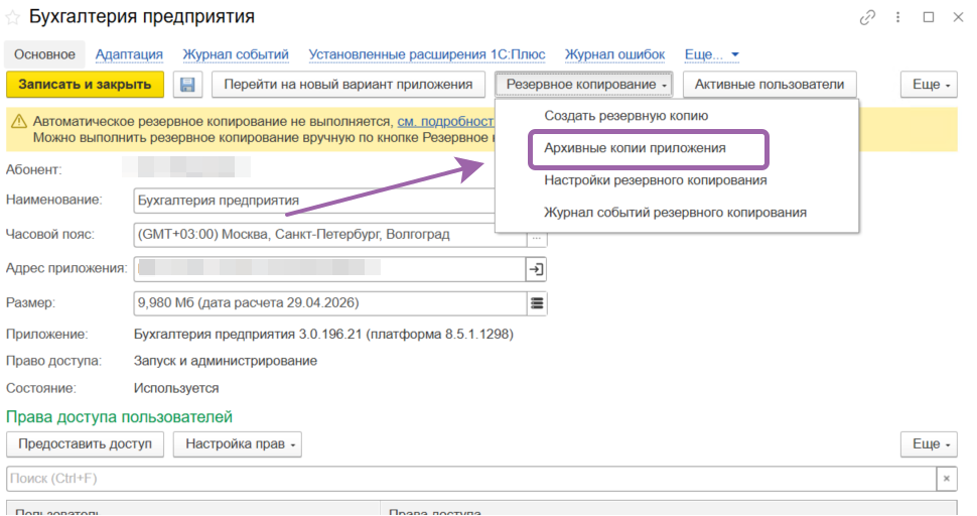The height and width of the screenshot is (516, 977).
Task: Open application address via arrow icon
Action: coord(536,269)
